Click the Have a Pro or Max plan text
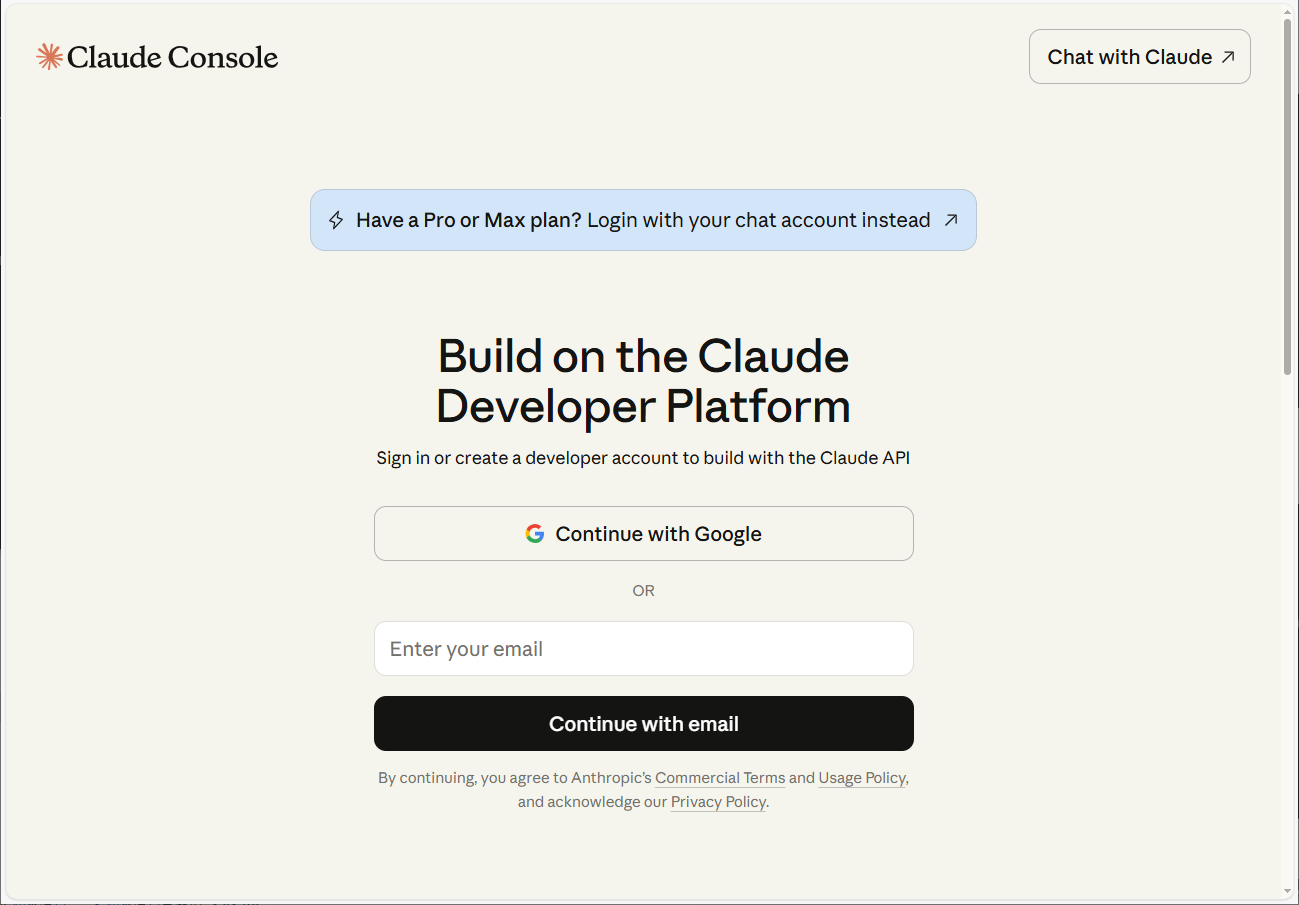The width and height of the screenshot is (1299, 905). click(468, 220)
